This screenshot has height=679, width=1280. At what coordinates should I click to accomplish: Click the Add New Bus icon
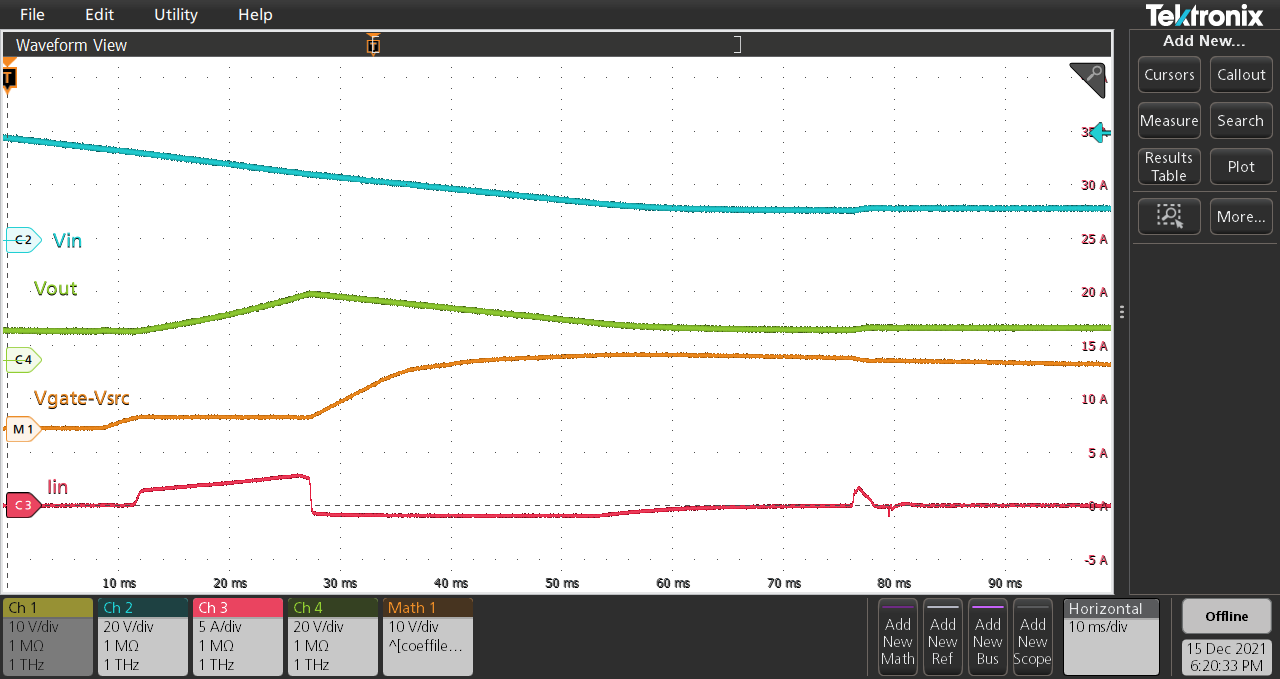pyautogui.click(x=987, y=637)
